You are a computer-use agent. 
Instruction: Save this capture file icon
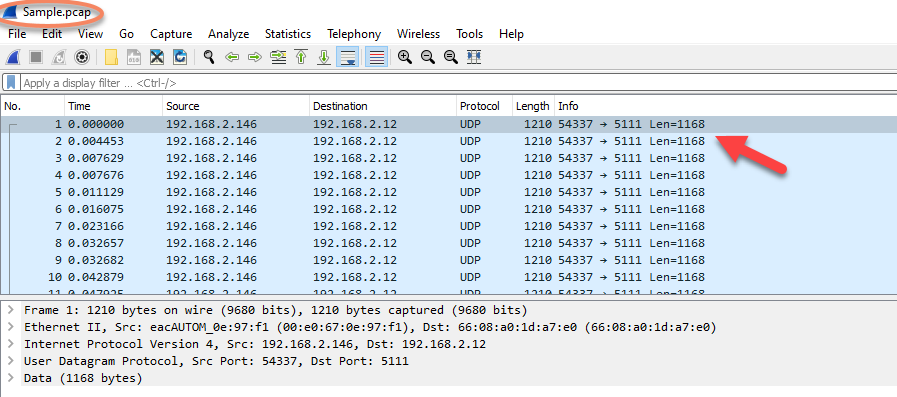point(134,57)
